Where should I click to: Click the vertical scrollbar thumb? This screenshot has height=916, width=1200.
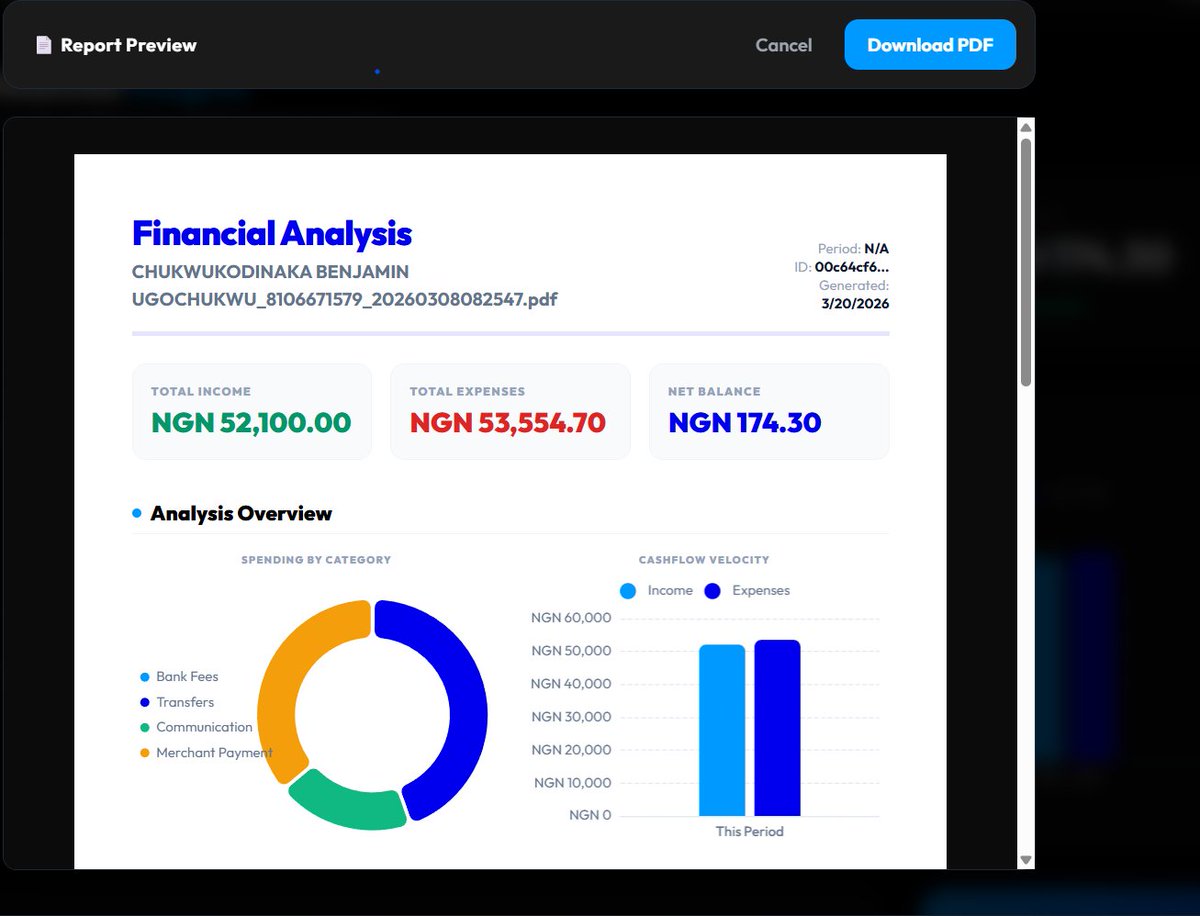pyautogui.click(x=1025, y=262)
